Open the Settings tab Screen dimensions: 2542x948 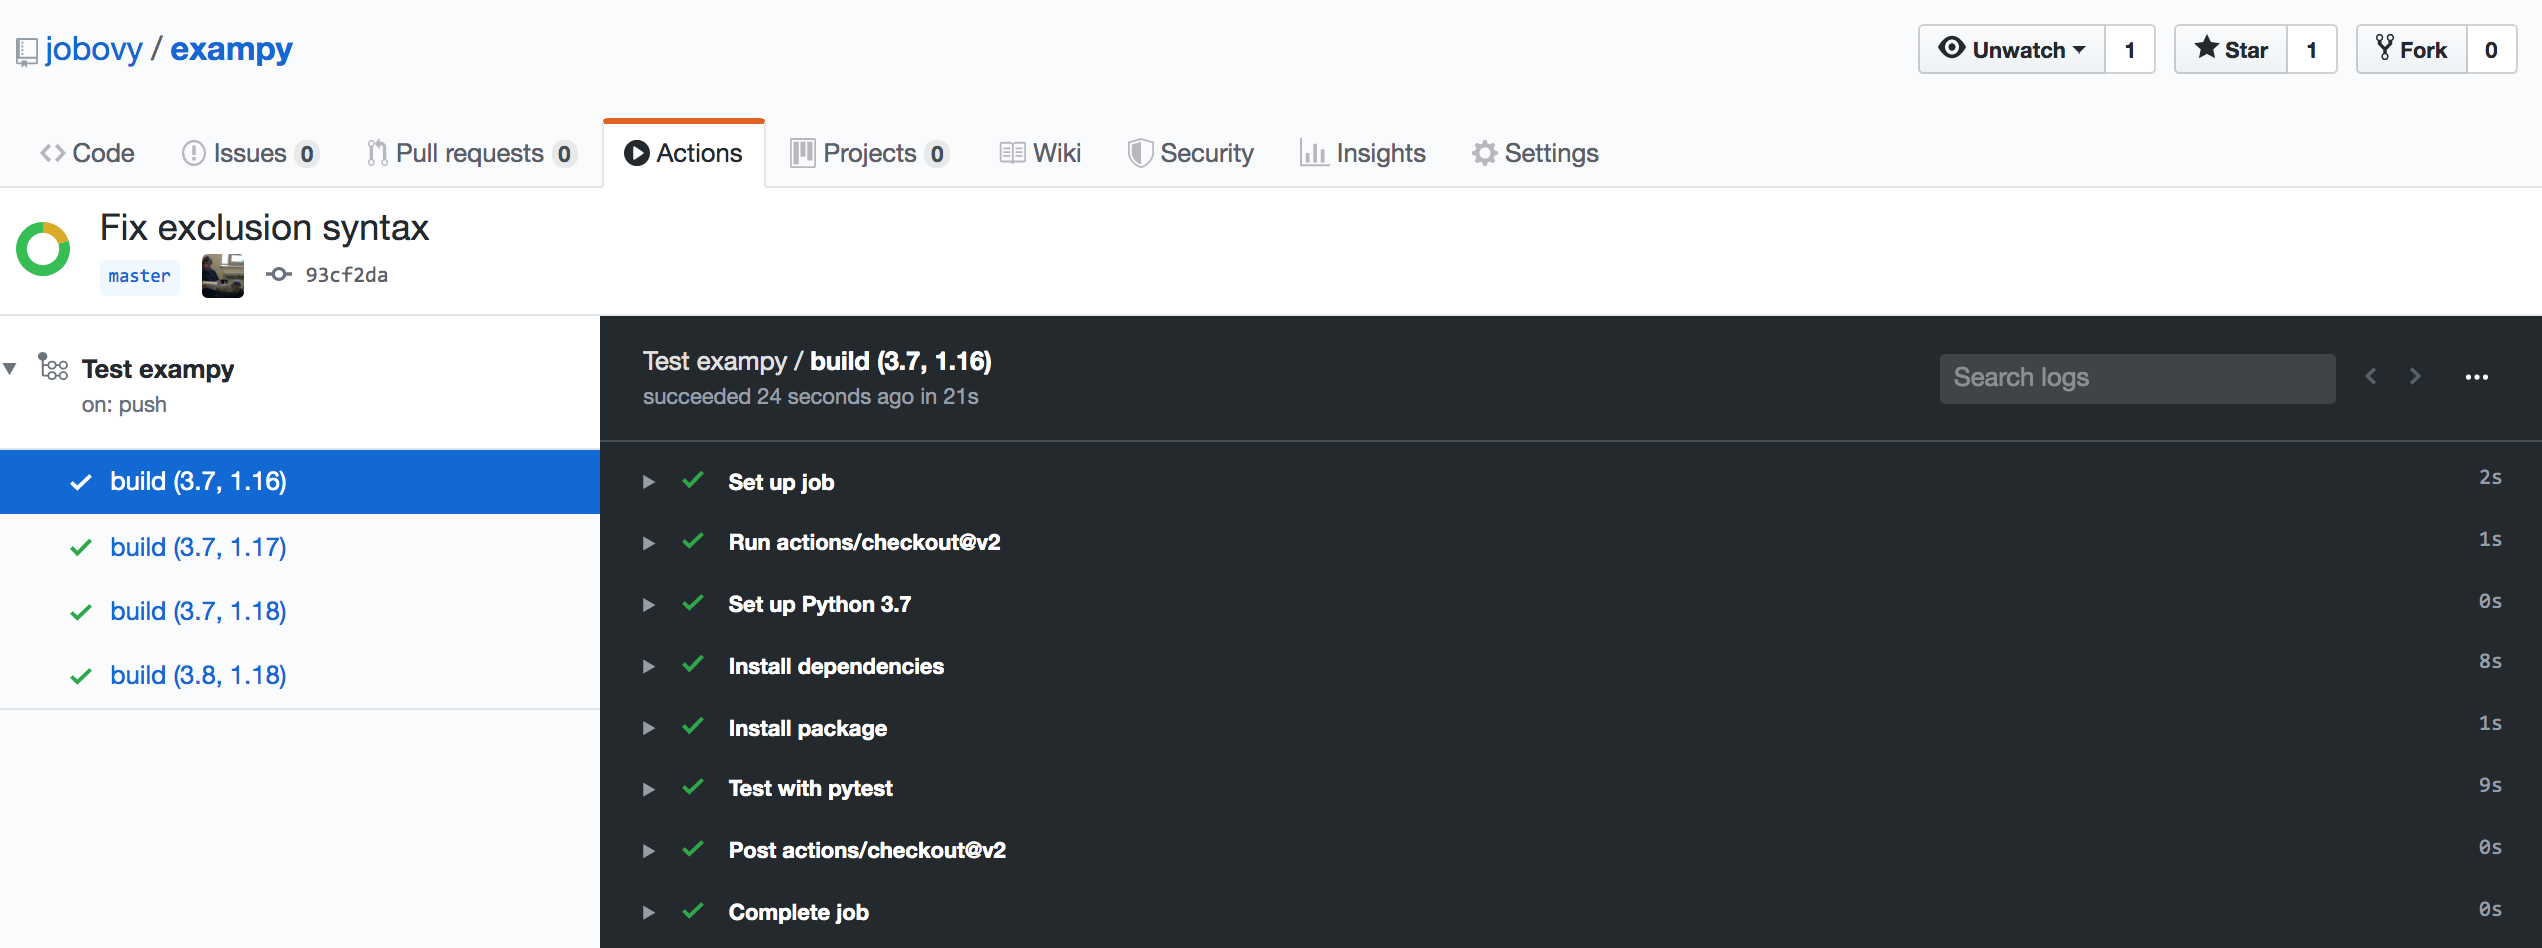pyautogui.click(x=1535, y=153)
